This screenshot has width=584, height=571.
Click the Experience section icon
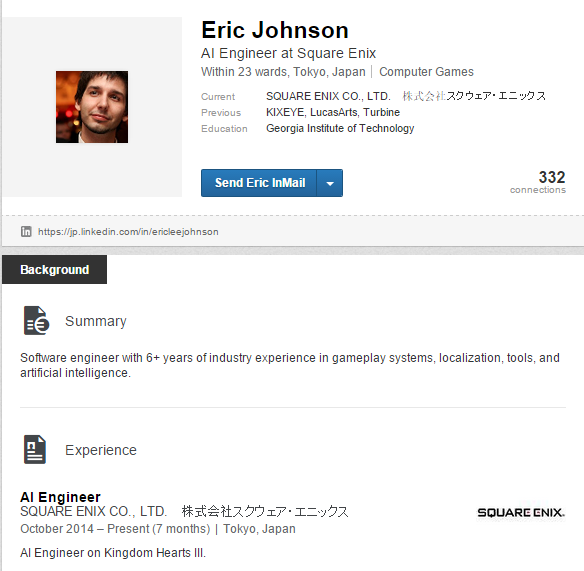35,449
